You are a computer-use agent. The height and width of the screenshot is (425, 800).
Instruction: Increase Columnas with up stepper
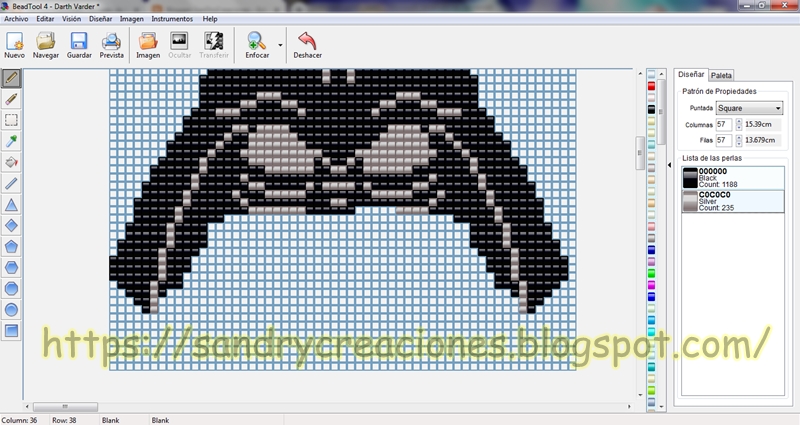tap(738, 121)
